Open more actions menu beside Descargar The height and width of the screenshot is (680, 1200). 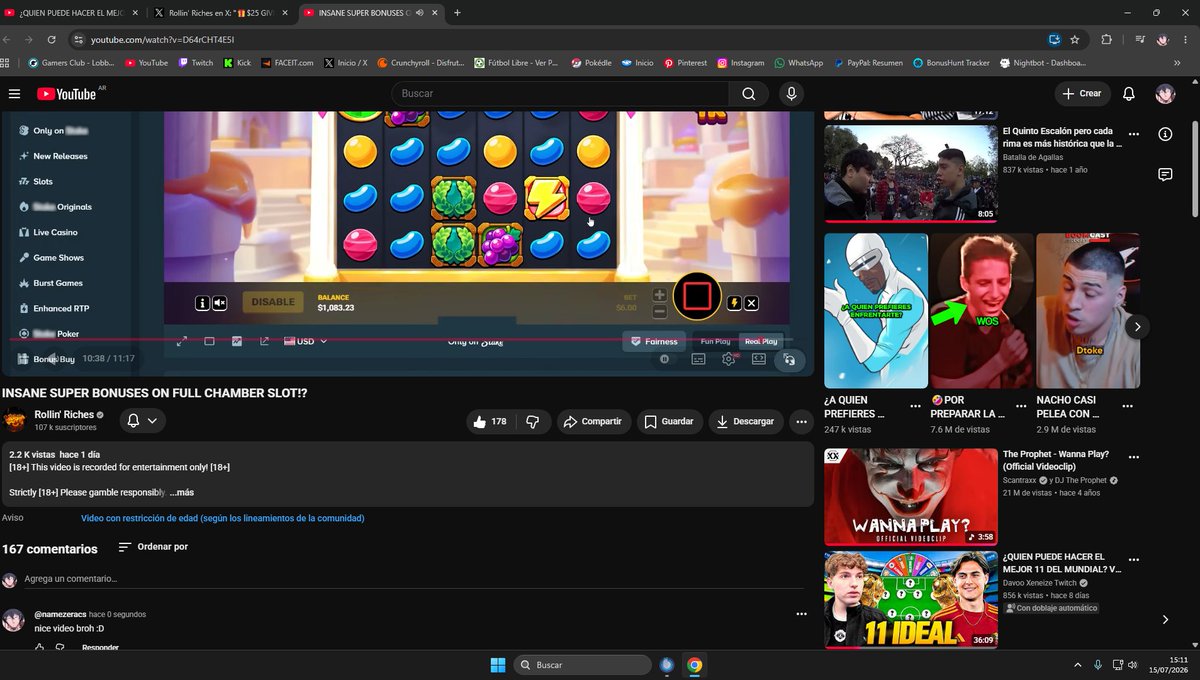click(801, 421)
